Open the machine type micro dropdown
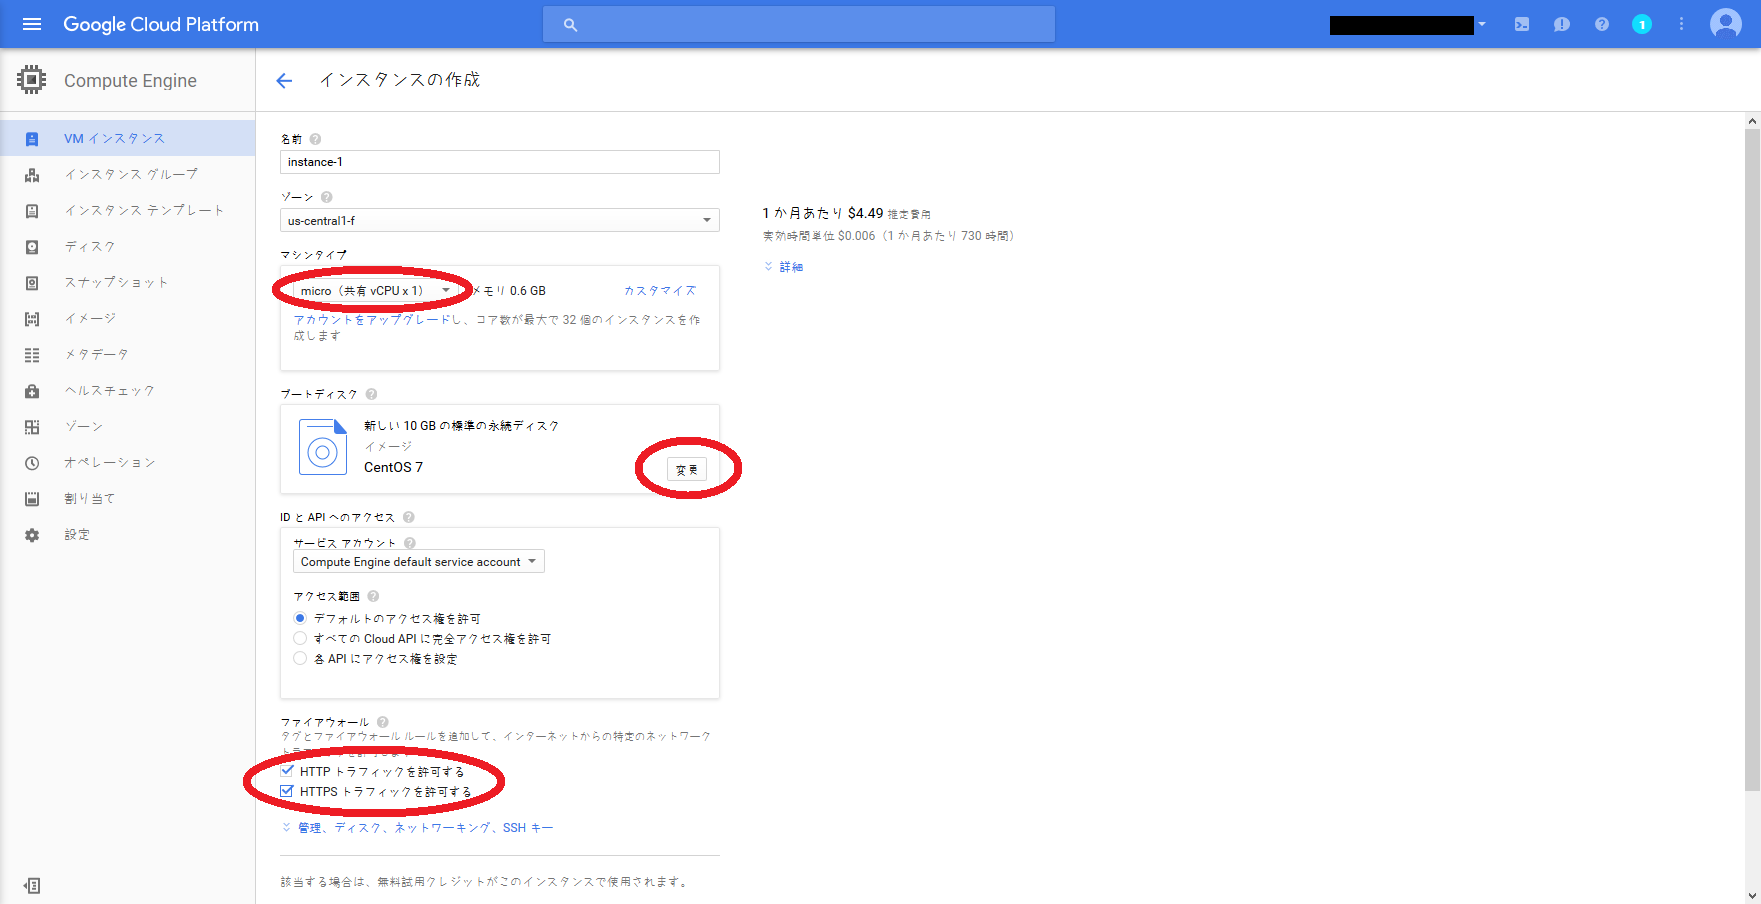1761x904 pixels. tap(376, 291)
